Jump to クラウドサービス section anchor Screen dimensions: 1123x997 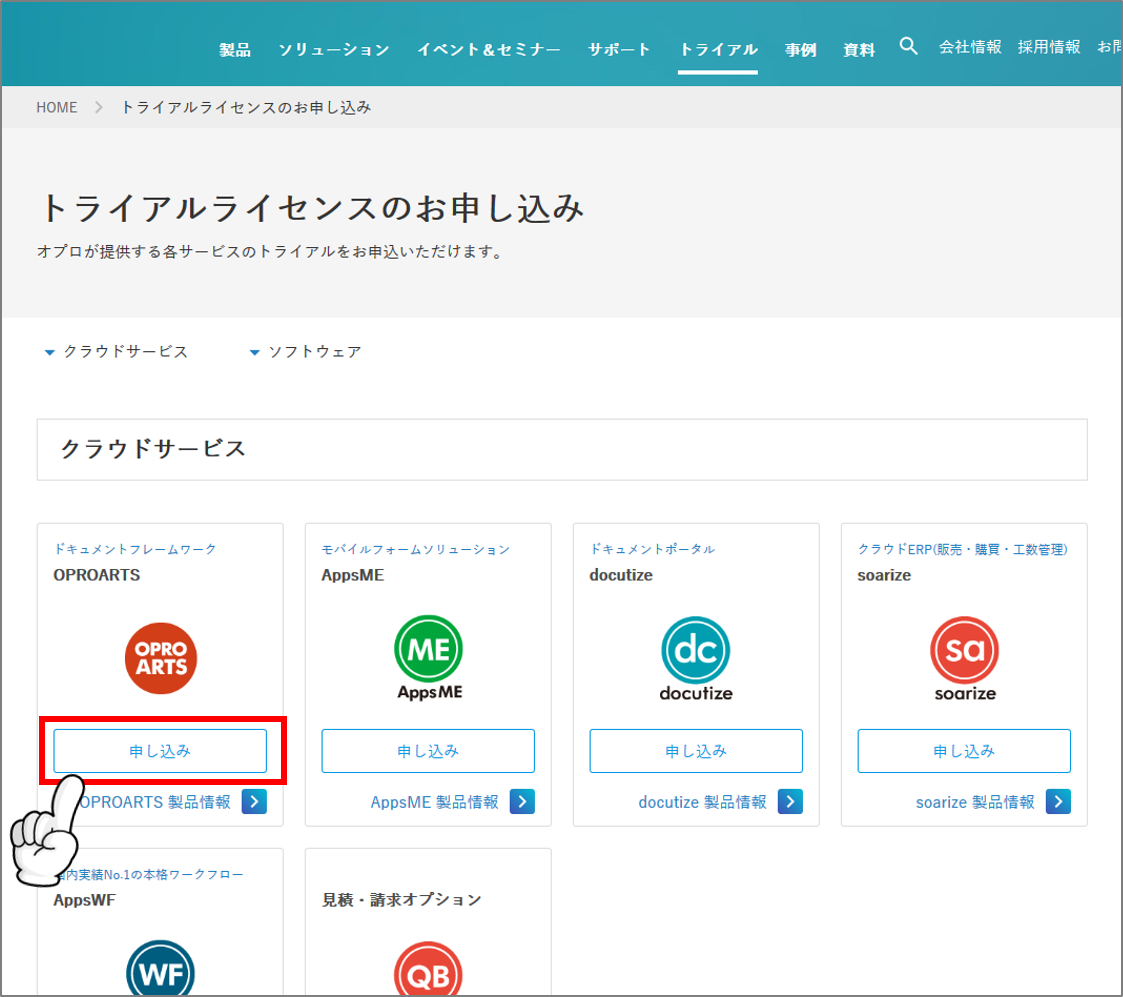coord(116,352)
